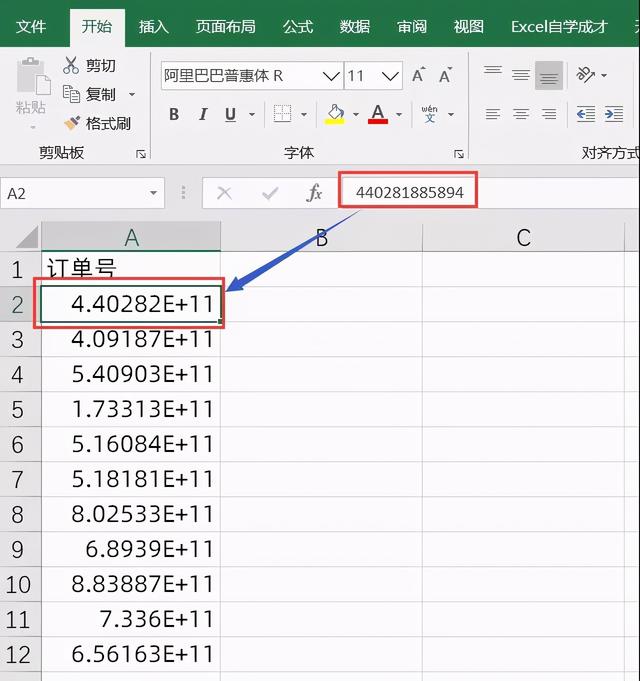Click the formula bar confirm checkmark
The width and height of the screenshot is (640, 681).
[270, 193]
